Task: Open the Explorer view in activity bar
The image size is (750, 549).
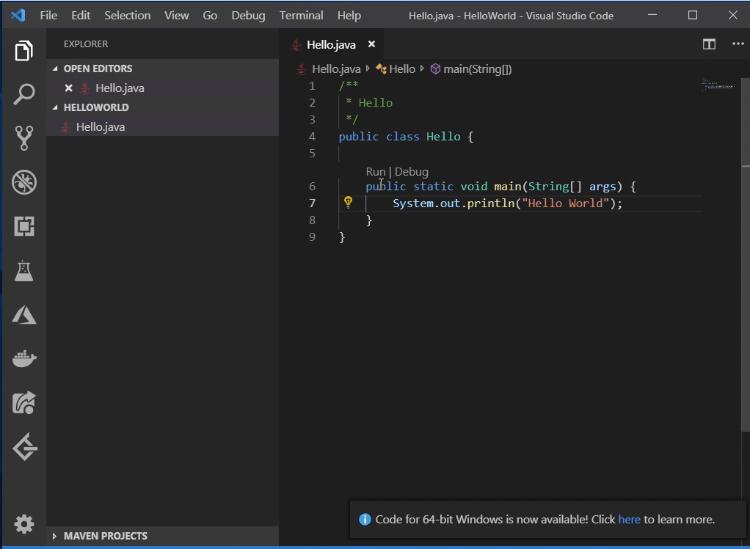Action: (24, 50)
